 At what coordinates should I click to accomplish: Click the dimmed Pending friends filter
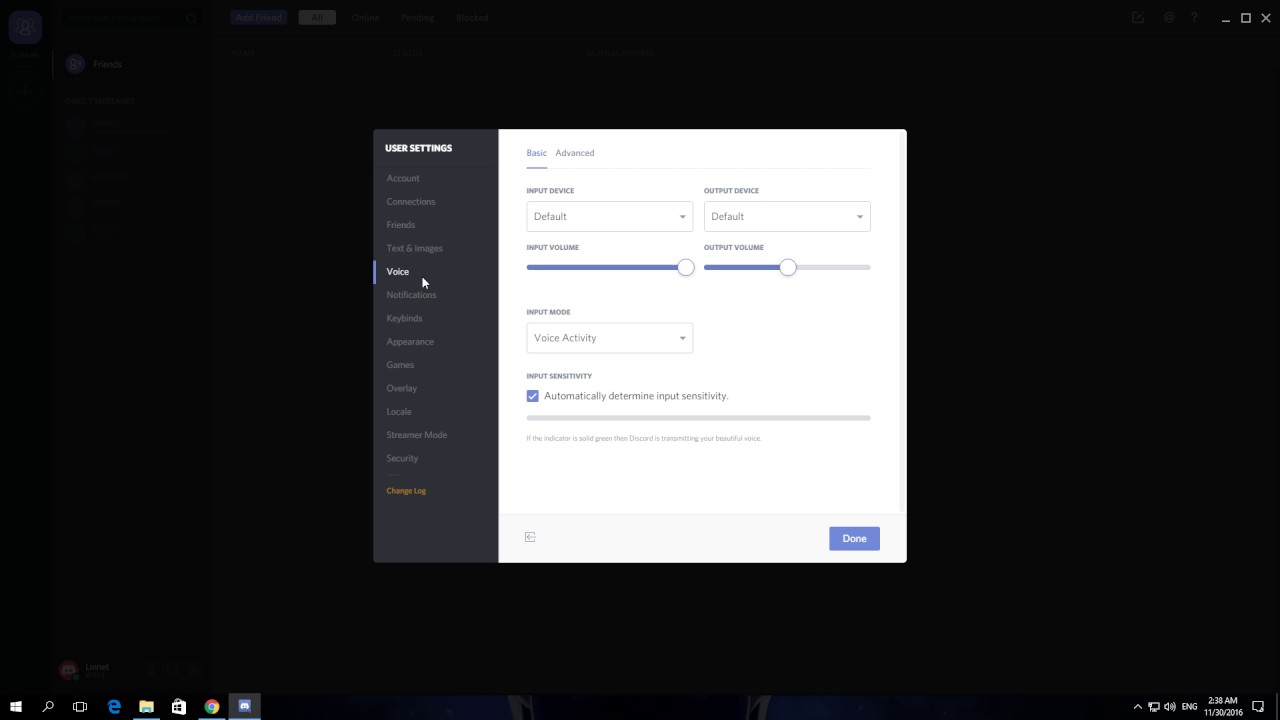[x=417, y=17]
